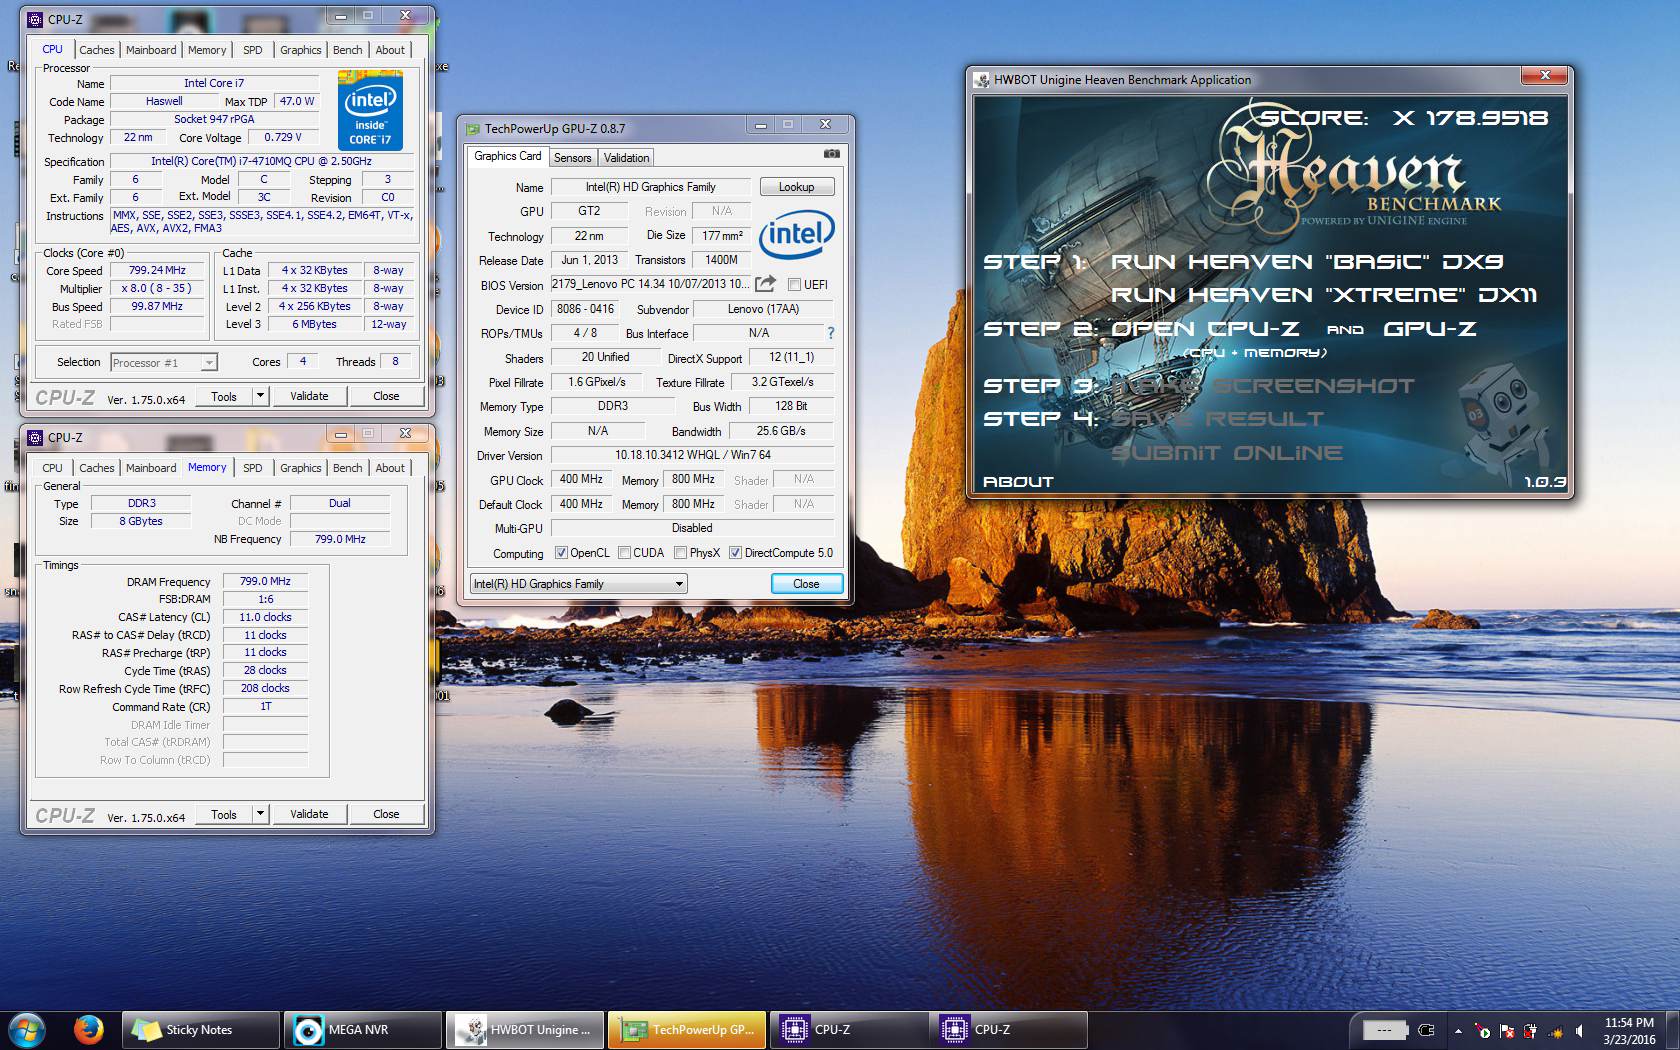Activate the second CPU-Z taskbar item

click(1010, 1030)
